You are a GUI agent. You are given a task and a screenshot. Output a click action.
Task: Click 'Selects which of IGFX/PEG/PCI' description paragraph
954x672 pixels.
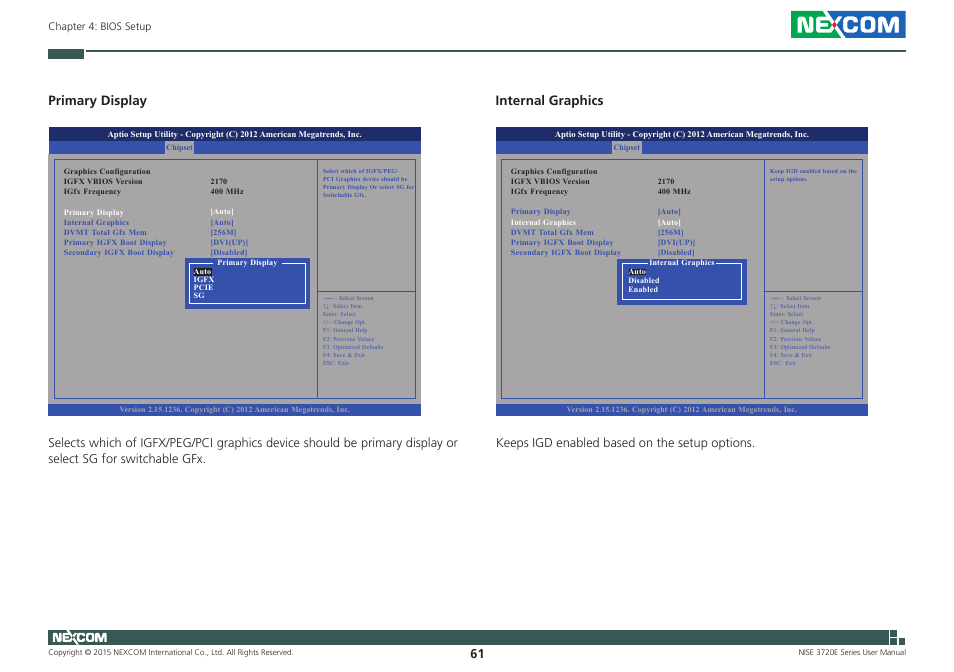tap(252, 451)
